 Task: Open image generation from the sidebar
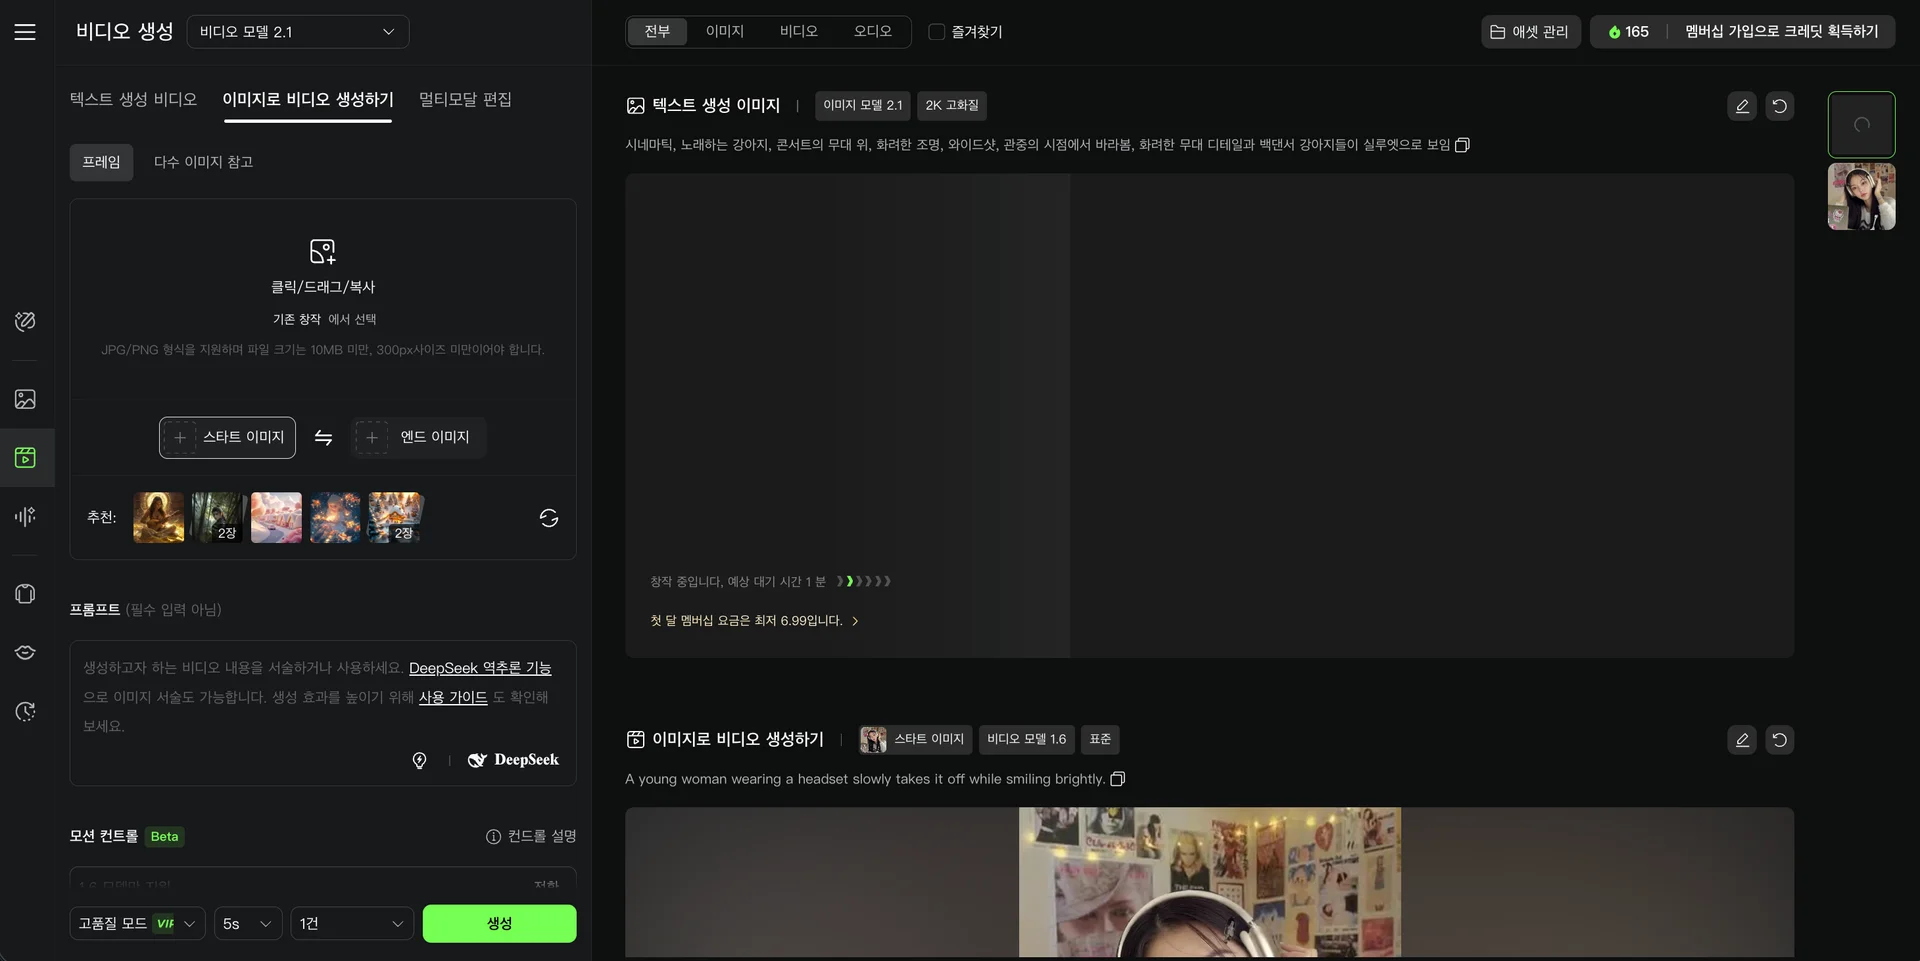(25, 399)
